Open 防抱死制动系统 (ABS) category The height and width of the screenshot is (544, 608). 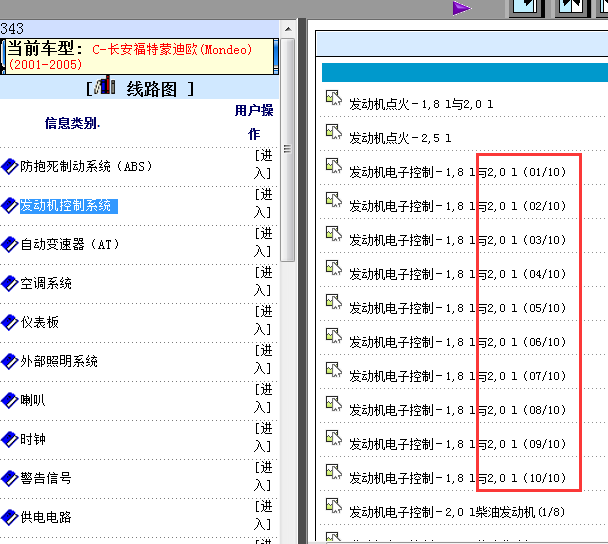[86, 167]
